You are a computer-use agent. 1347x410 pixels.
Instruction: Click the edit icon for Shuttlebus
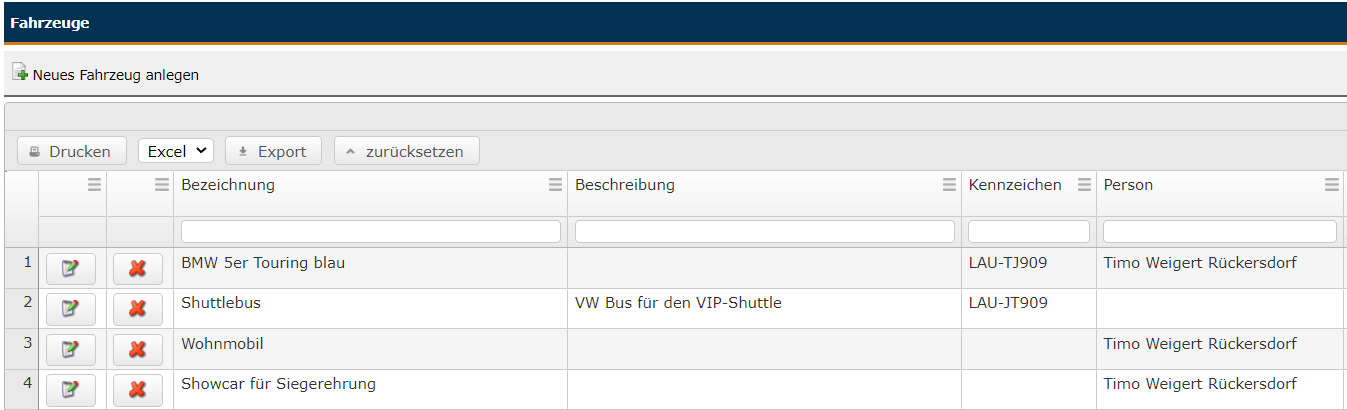[70, 309]
